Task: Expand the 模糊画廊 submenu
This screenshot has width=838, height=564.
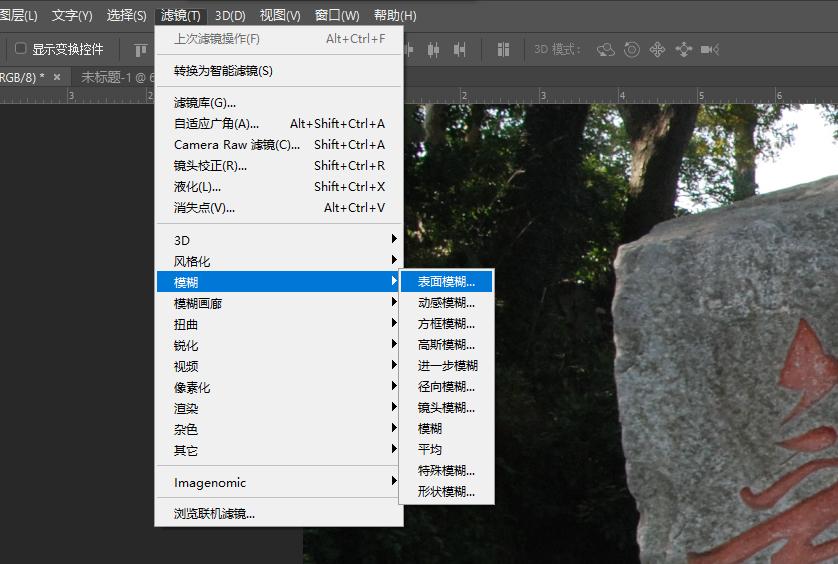Action: point(279,303)
